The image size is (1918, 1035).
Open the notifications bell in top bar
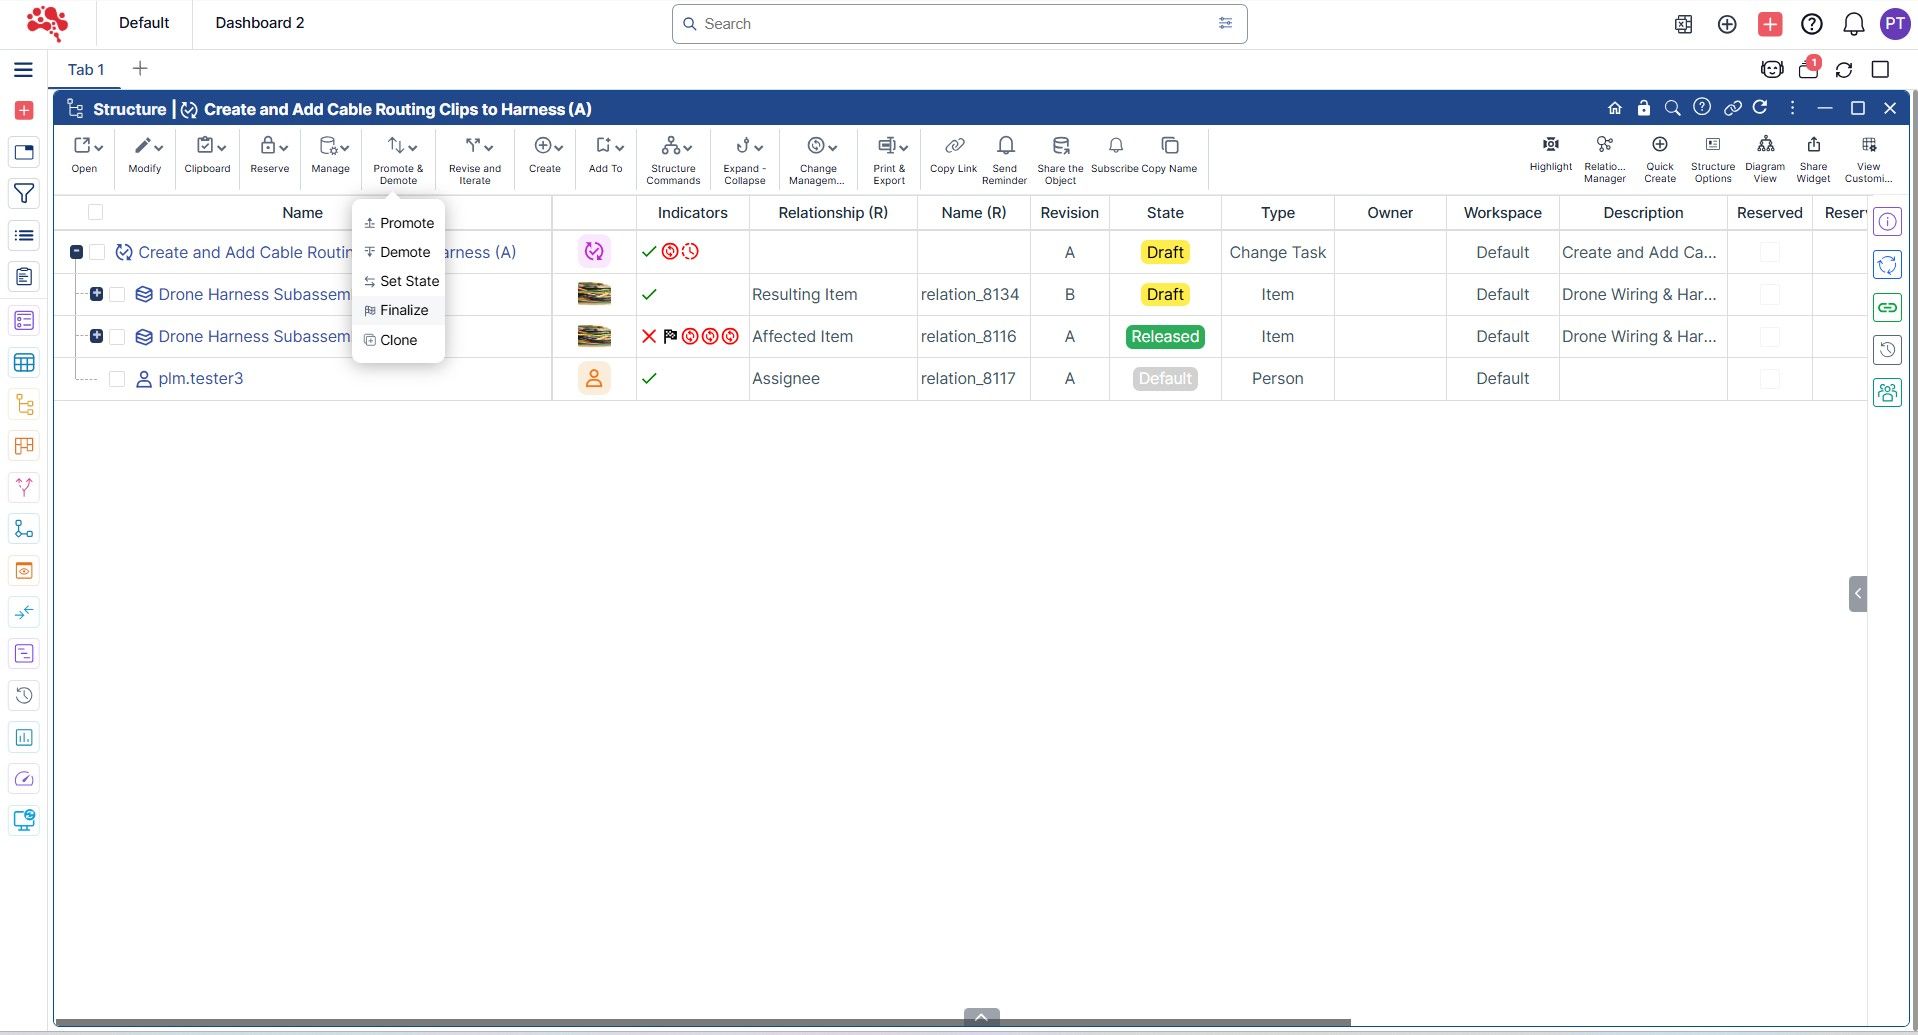click(1853, 24)
